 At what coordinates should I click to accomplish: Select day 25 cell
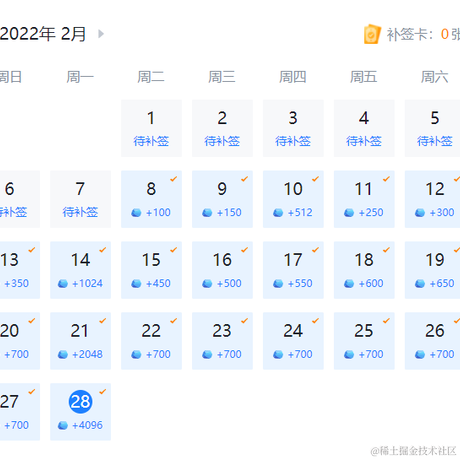pos(364,341)
